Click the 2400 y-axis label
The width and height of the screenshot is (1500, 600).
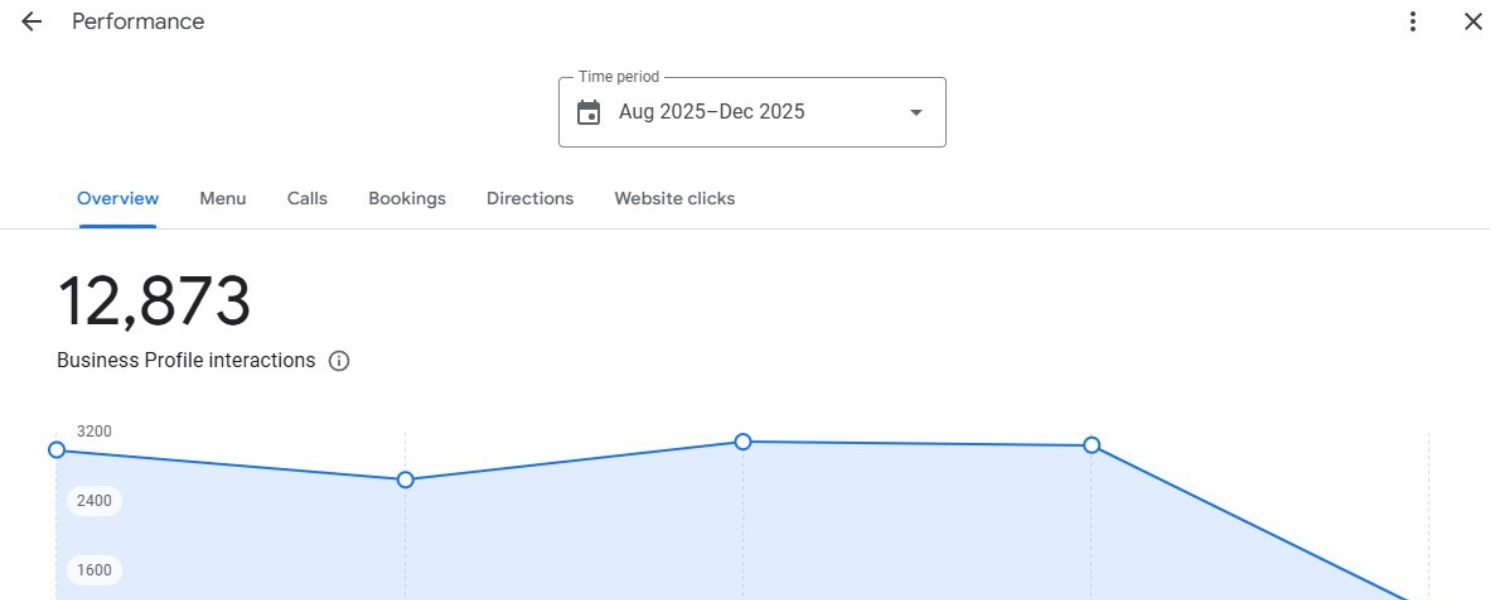tap(94, 500)
